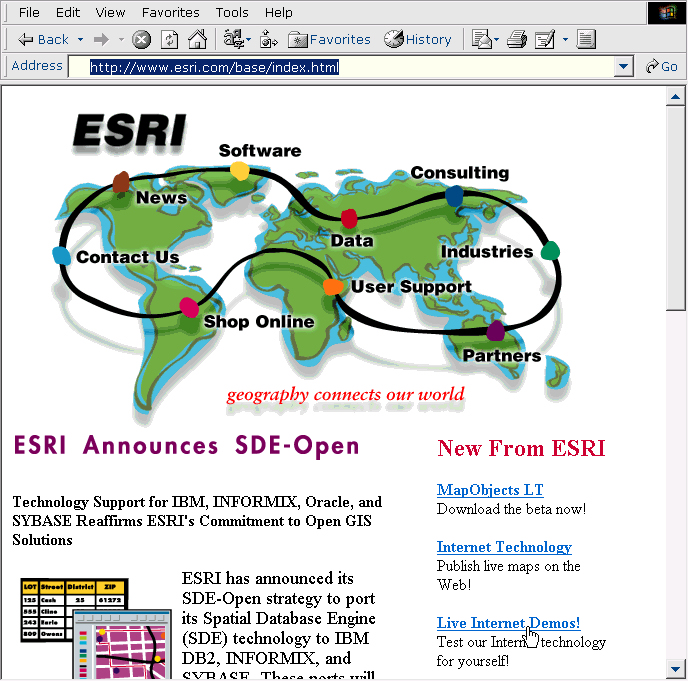The width and height of the screenshot is (688, 681).
Task: Click the Search toolbar icon
Action: click(x=236, y=39)
